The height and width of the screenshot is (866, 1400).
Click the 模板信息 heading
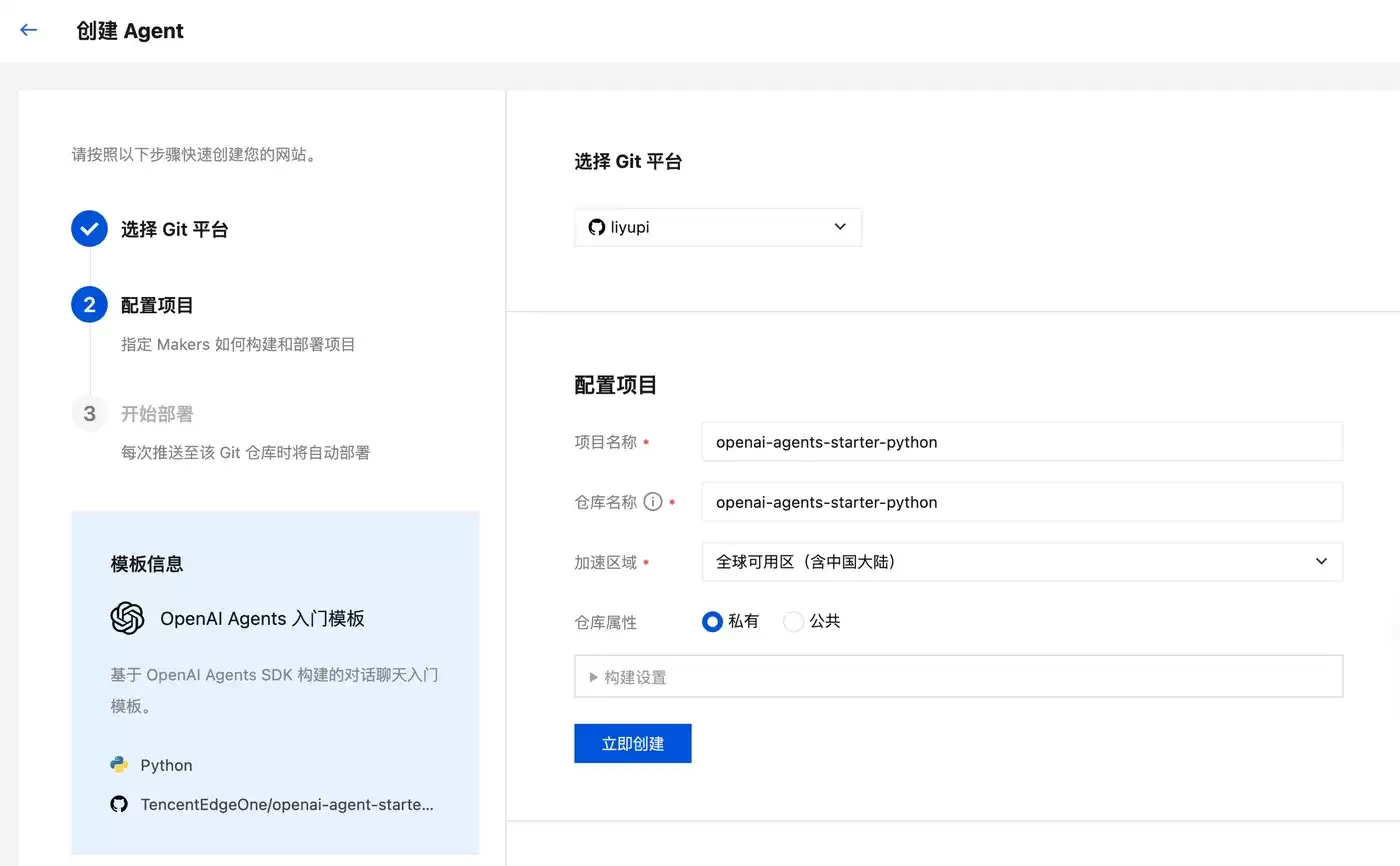147,564
